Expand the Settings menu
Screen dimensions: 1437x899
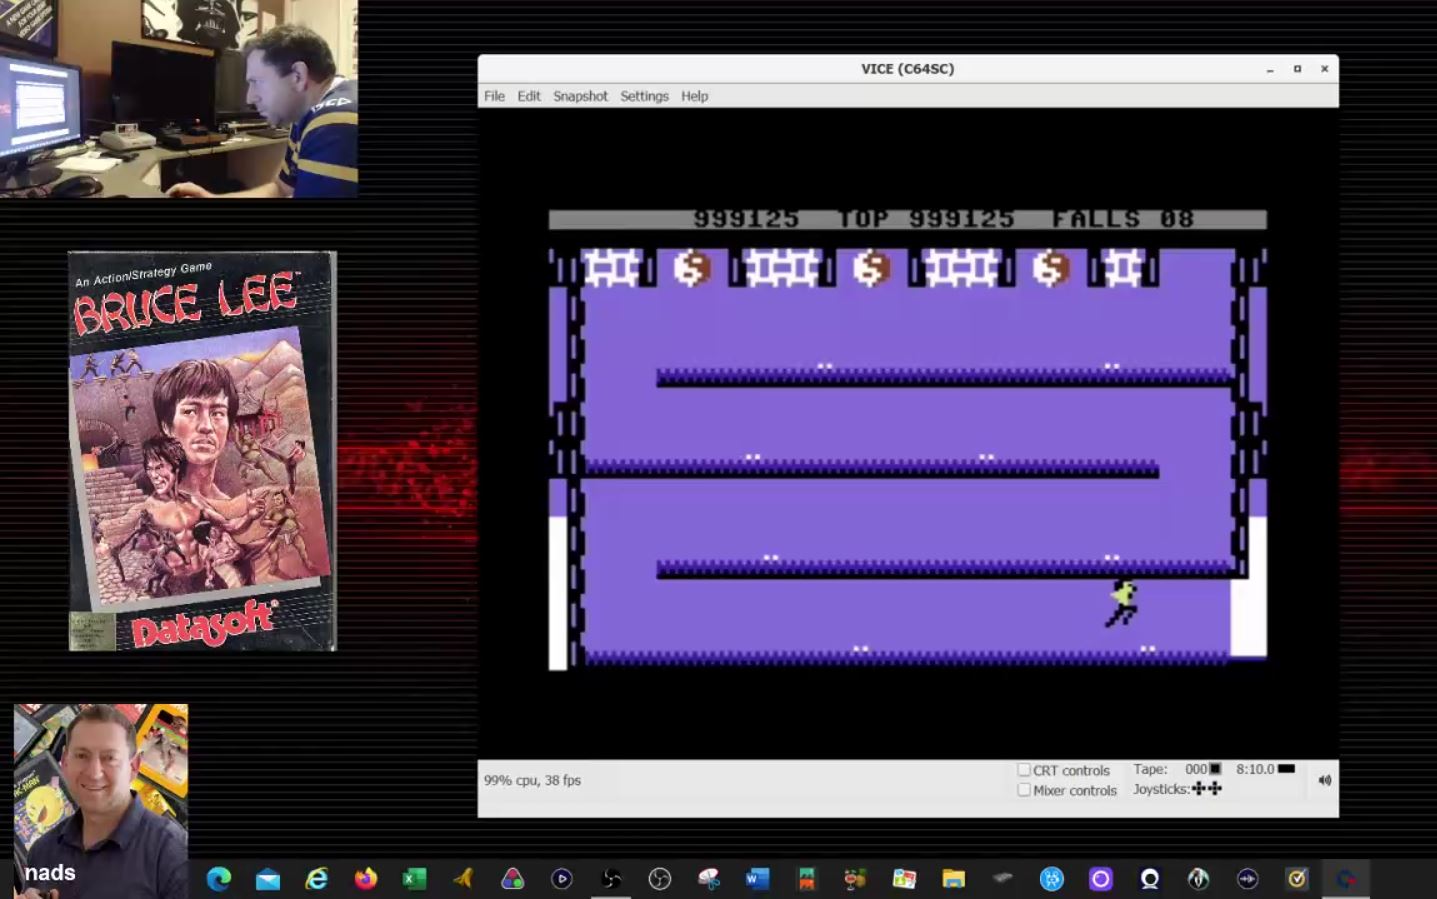pos(644,96)
